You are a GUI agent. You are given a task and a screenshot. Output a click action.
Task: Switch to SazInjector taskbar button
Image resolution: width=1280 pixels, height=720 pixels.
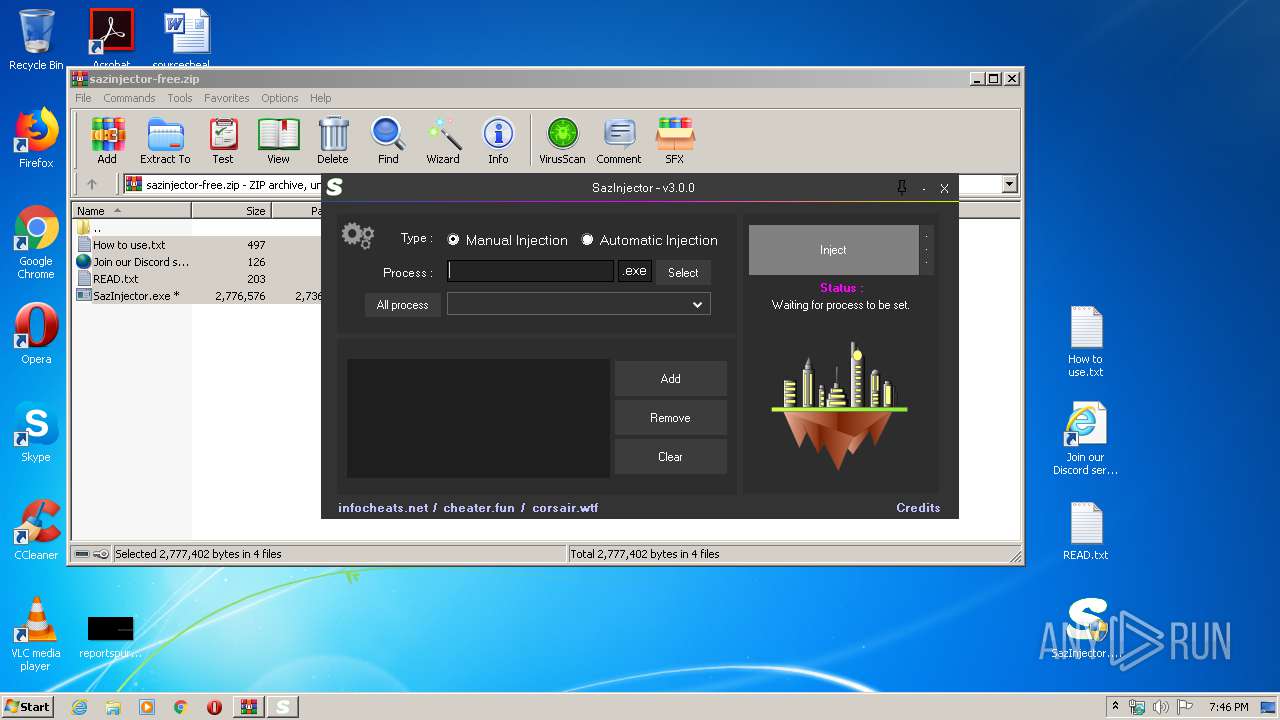[283, 707]
